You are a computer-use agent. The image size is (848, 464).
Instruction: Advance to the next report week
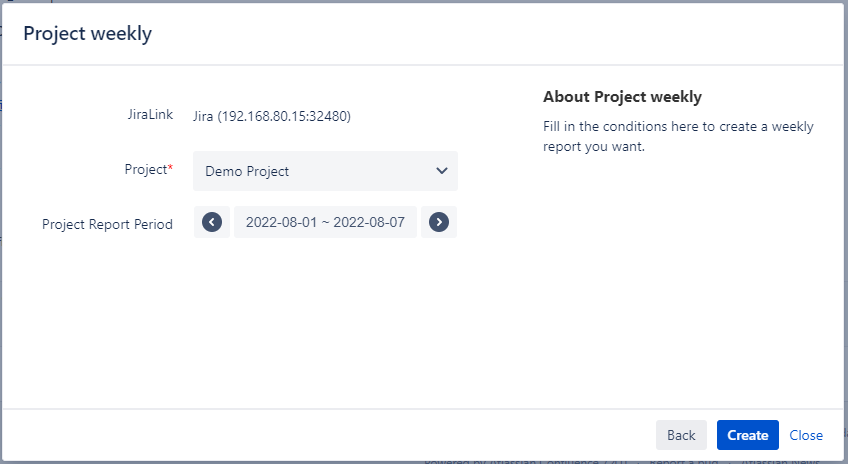pyautogui.click(x=438, y=222)
